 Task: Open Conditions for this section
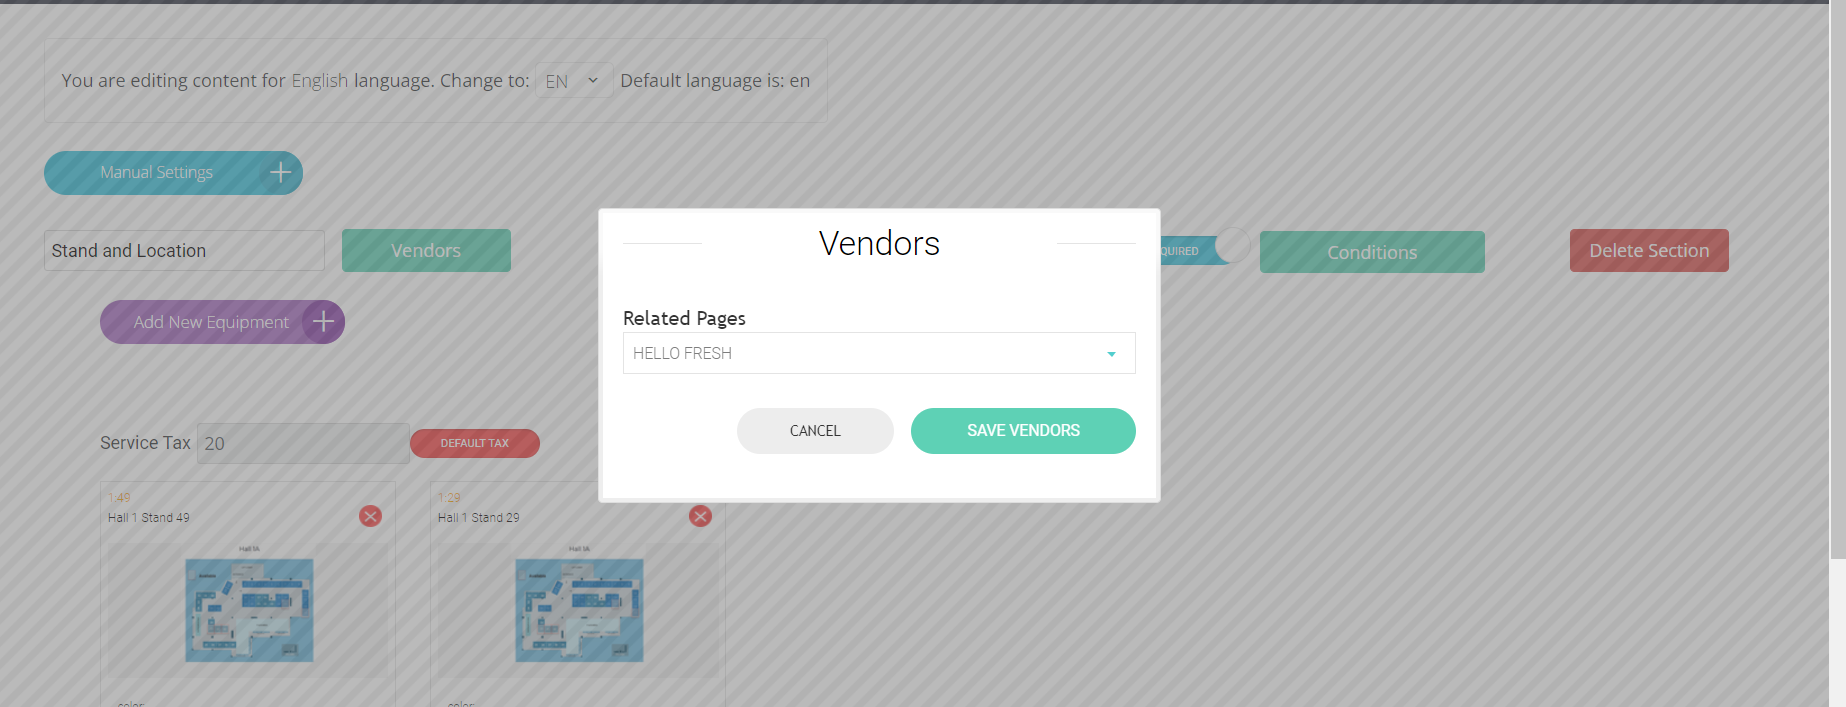[1371, 252]
